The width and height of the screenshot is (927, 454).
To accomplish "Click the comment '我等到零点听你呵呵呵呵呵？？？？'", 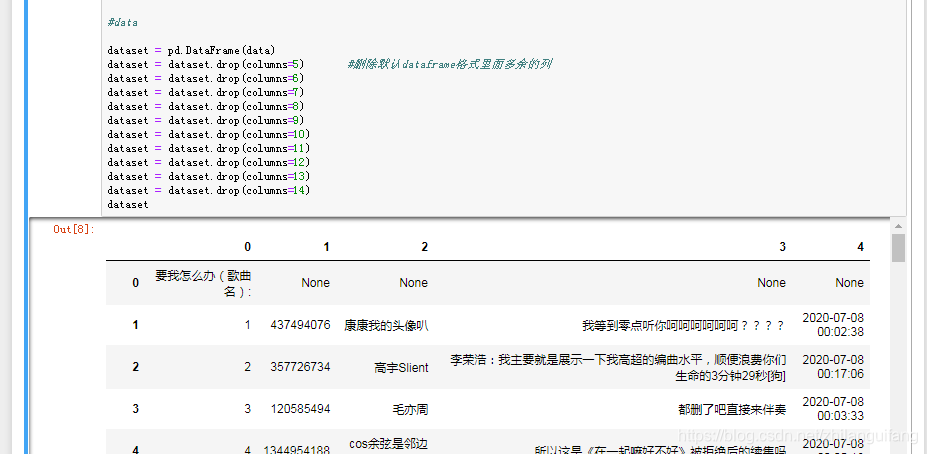I will [x=684, y=325].
